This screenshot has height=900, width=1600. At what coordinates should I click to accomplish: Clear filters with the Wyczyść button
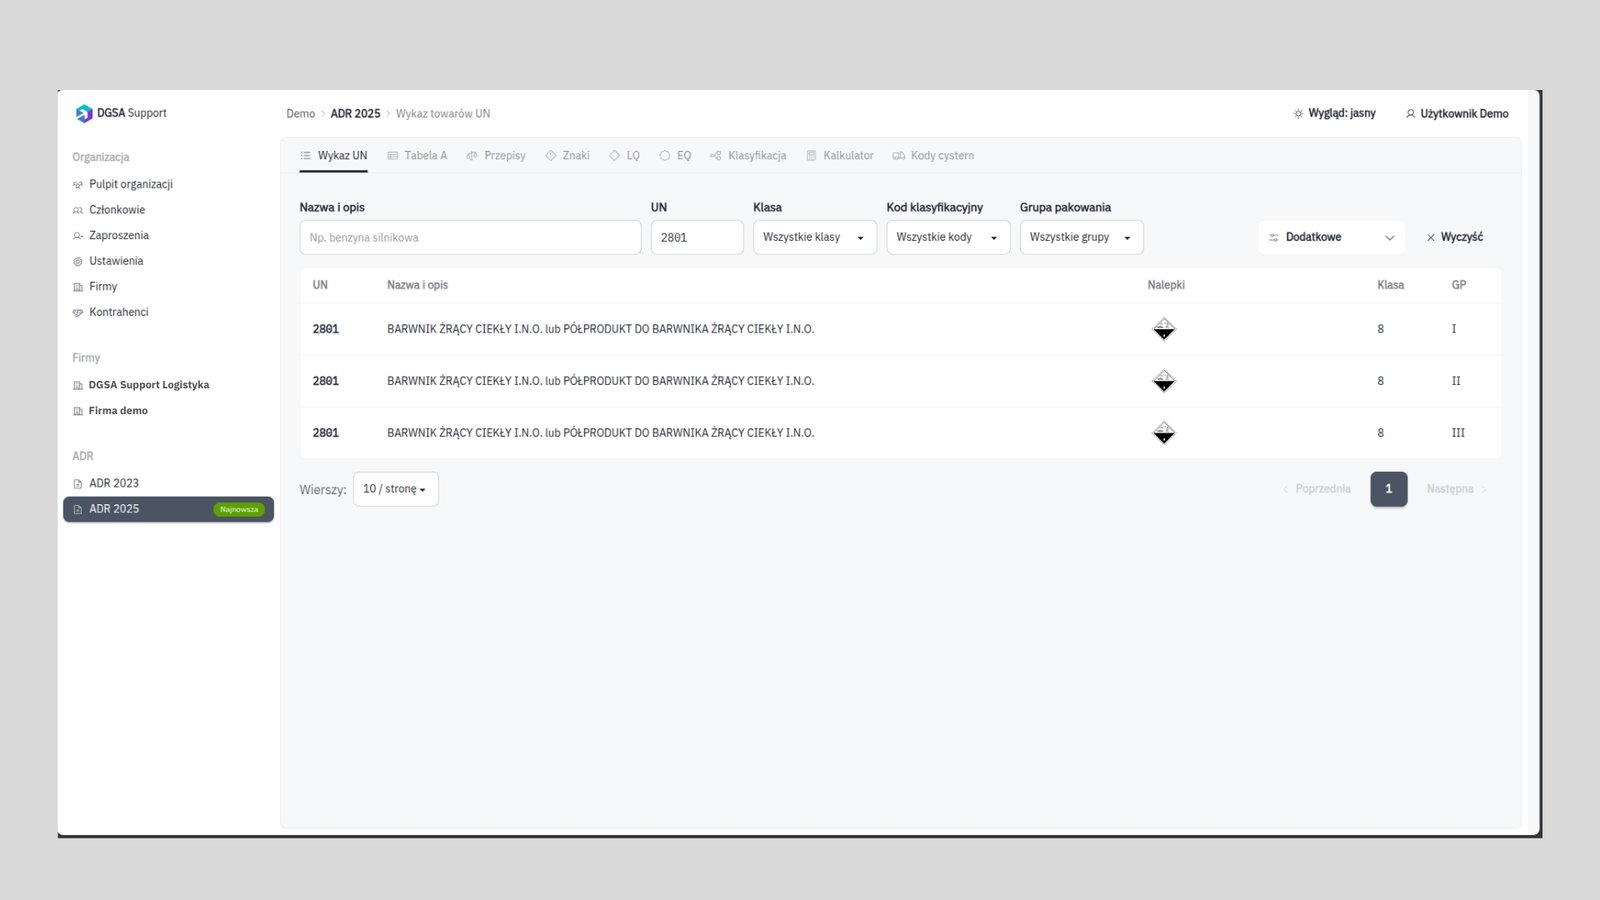point(1455,237)
